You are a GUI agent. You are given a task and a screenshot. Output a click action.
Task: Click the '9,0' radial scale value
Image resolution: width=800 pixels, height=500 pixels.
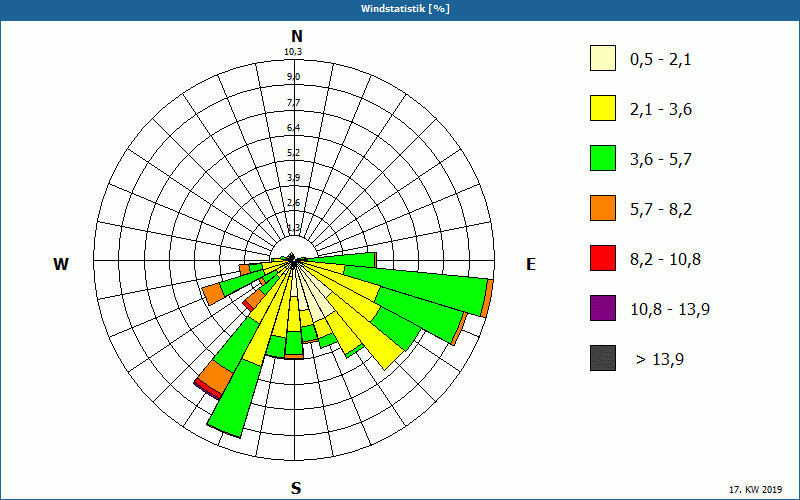[x=293, y=77]
